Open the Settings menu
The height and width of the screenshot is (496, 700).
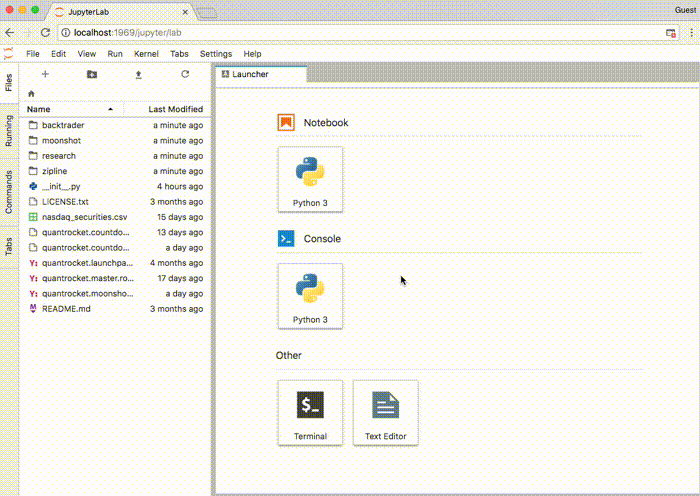click(216, 54)
